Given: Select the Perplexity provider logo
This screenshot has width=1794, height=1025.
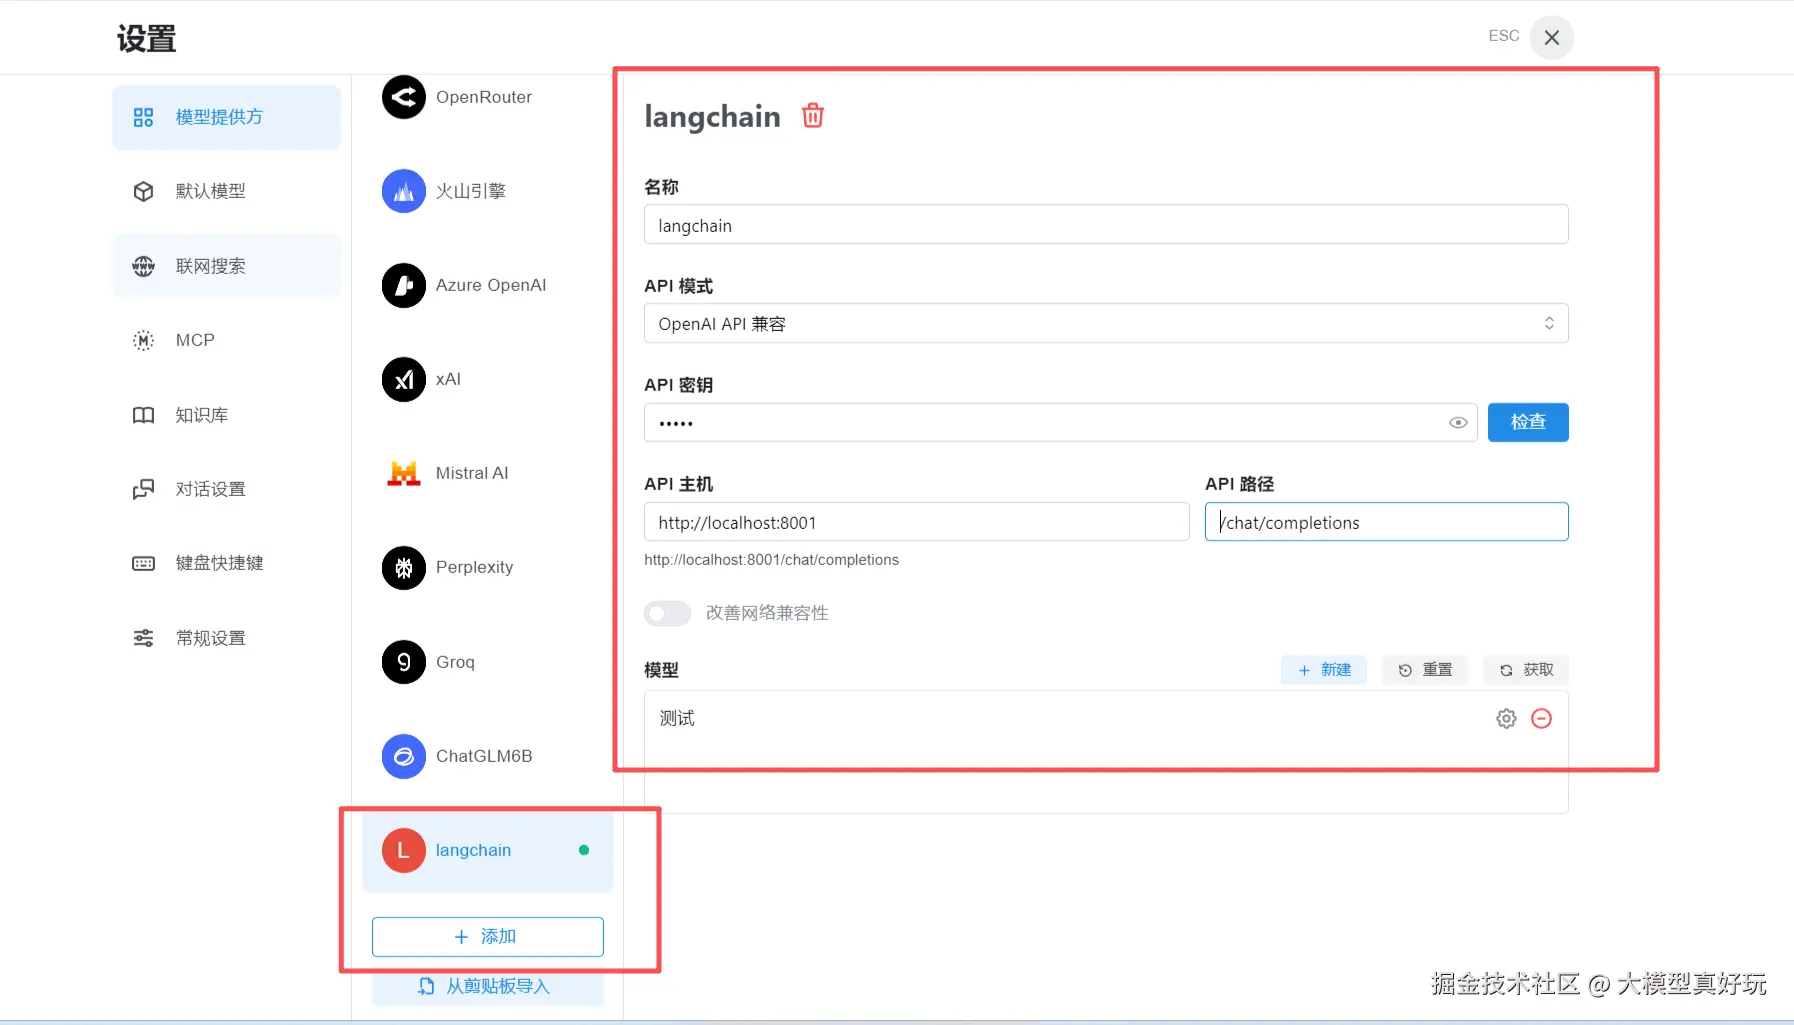Looking at the screenshot, I should [404, 568].
